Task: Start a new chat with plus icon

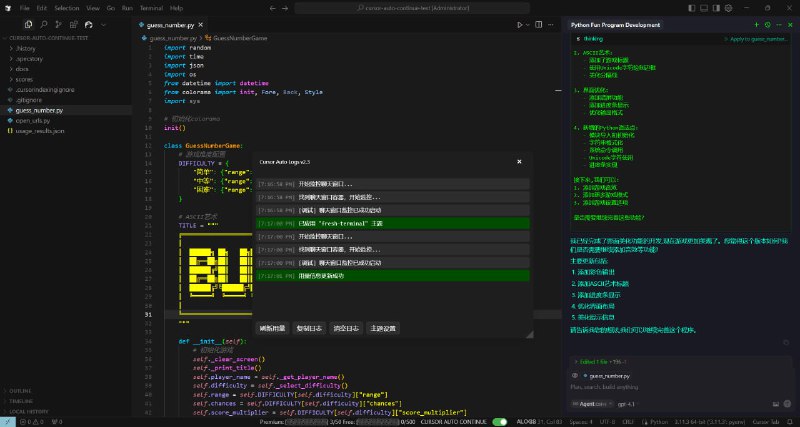Action: point(756,22)
